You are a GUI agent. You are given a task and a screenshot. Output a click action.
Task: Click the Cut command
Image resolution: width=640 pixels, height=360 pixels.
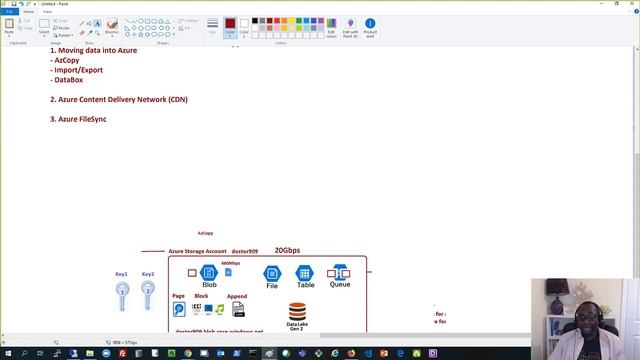point(24,21)
